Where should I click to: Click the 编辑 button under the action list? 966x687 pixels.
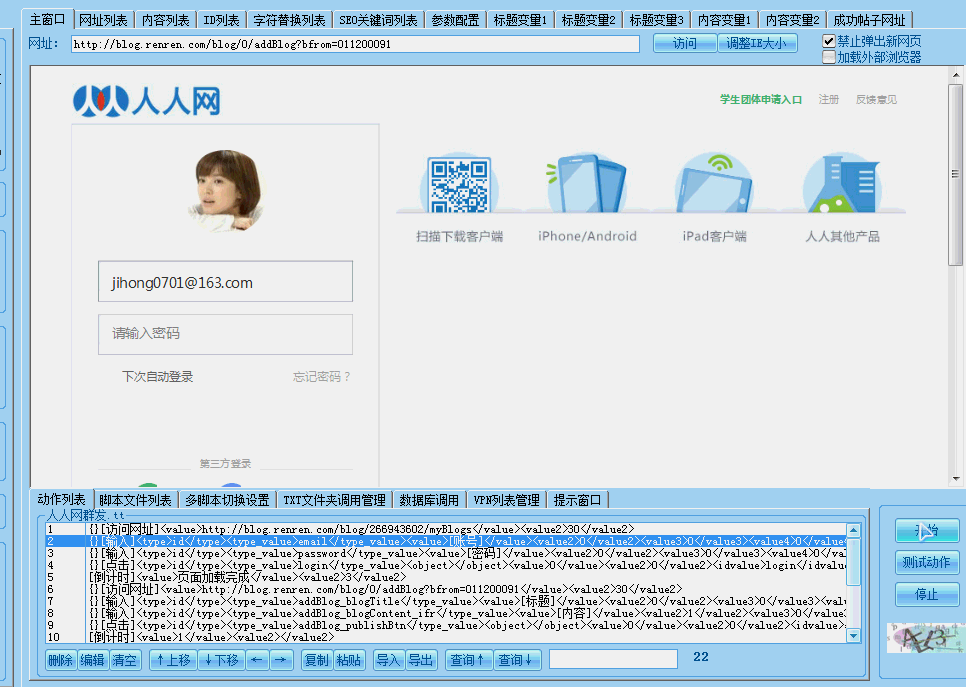tap(92, 660)
